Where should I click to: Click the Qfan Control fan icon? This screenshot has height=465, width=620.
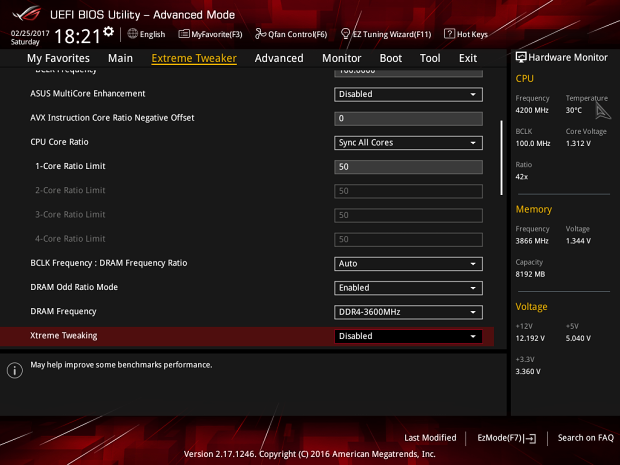pyautogui.click(x=260, y=34)
